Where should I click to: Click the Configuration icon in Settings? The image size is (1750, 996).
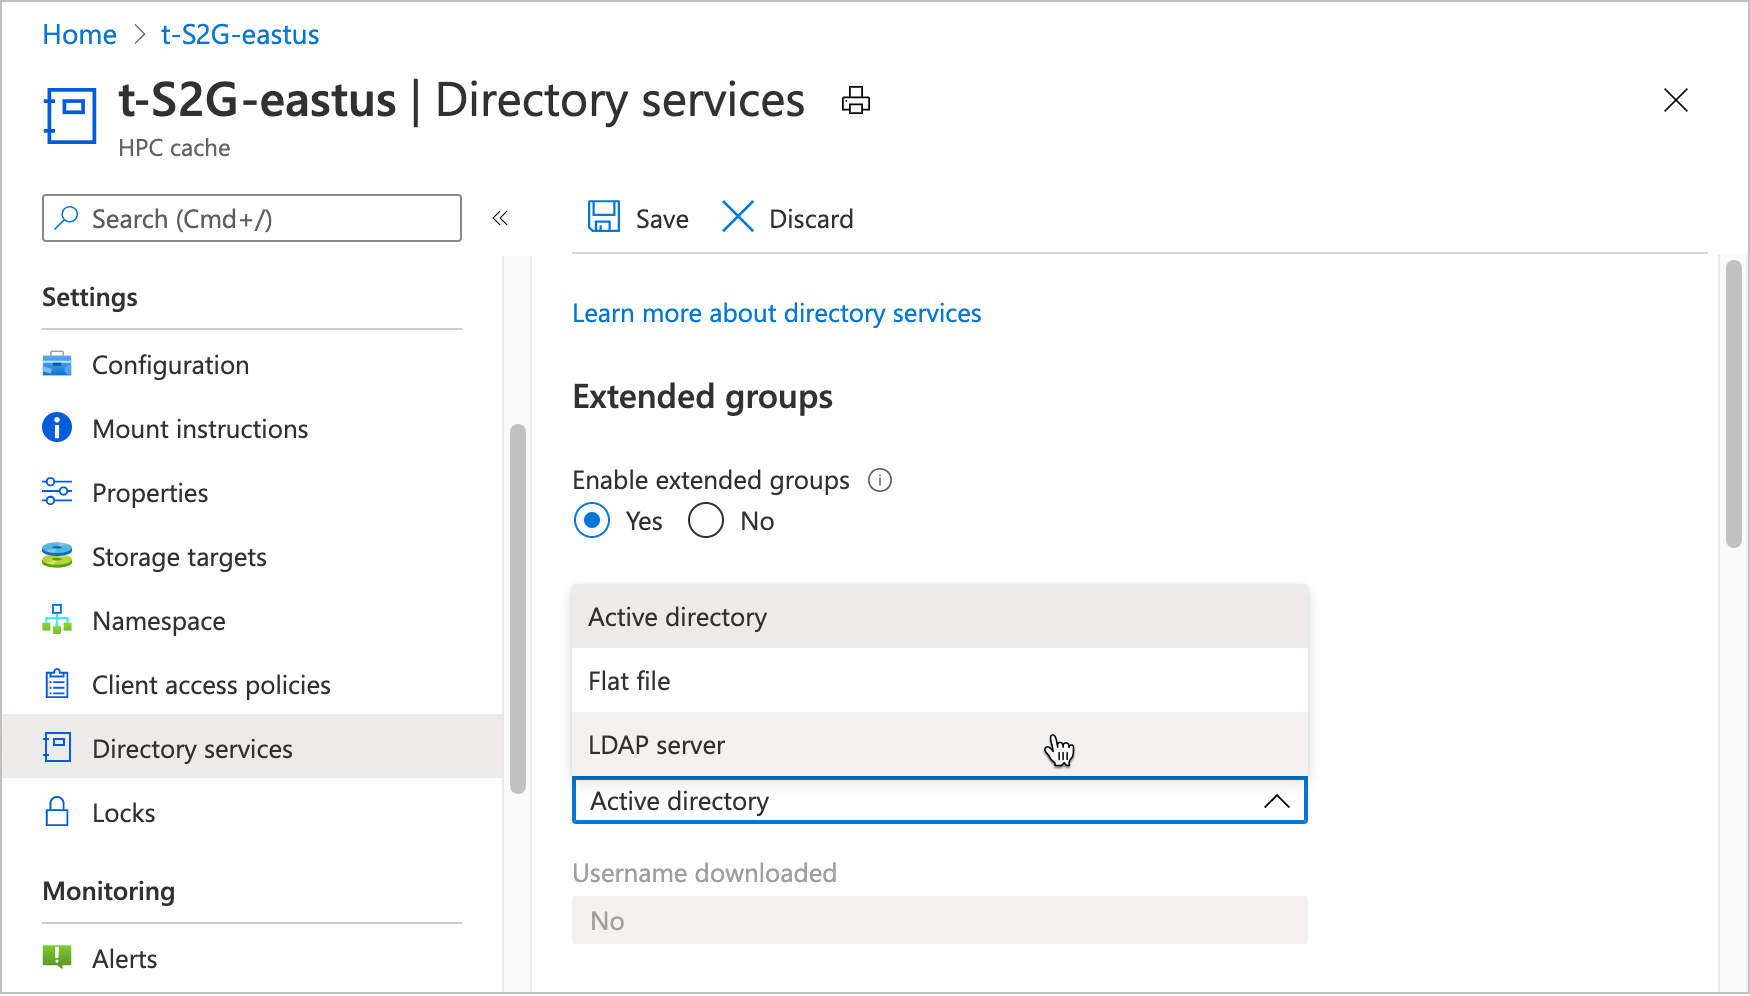pyautogui.click(x=57, y=364)
